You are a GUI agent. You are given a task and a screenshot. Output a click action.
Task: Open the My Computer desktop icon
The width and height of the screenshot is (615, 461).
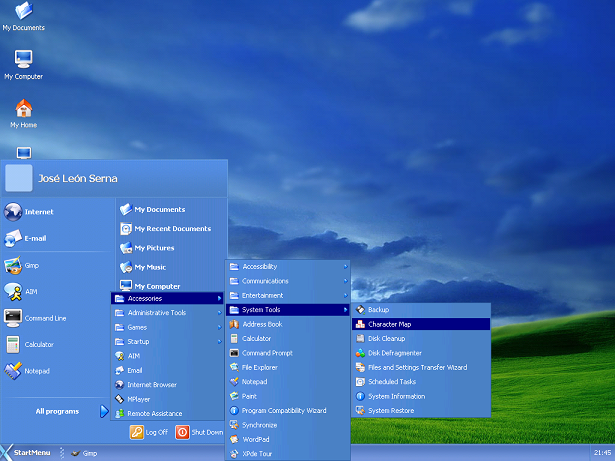click(24, 65)
